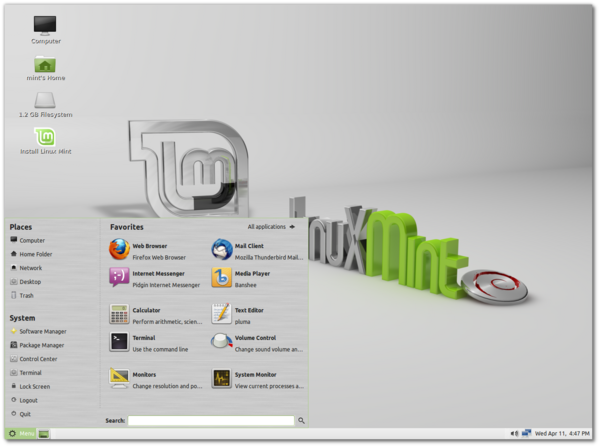
Task: Open the Computer desktop icon
Action: [45, 28]
